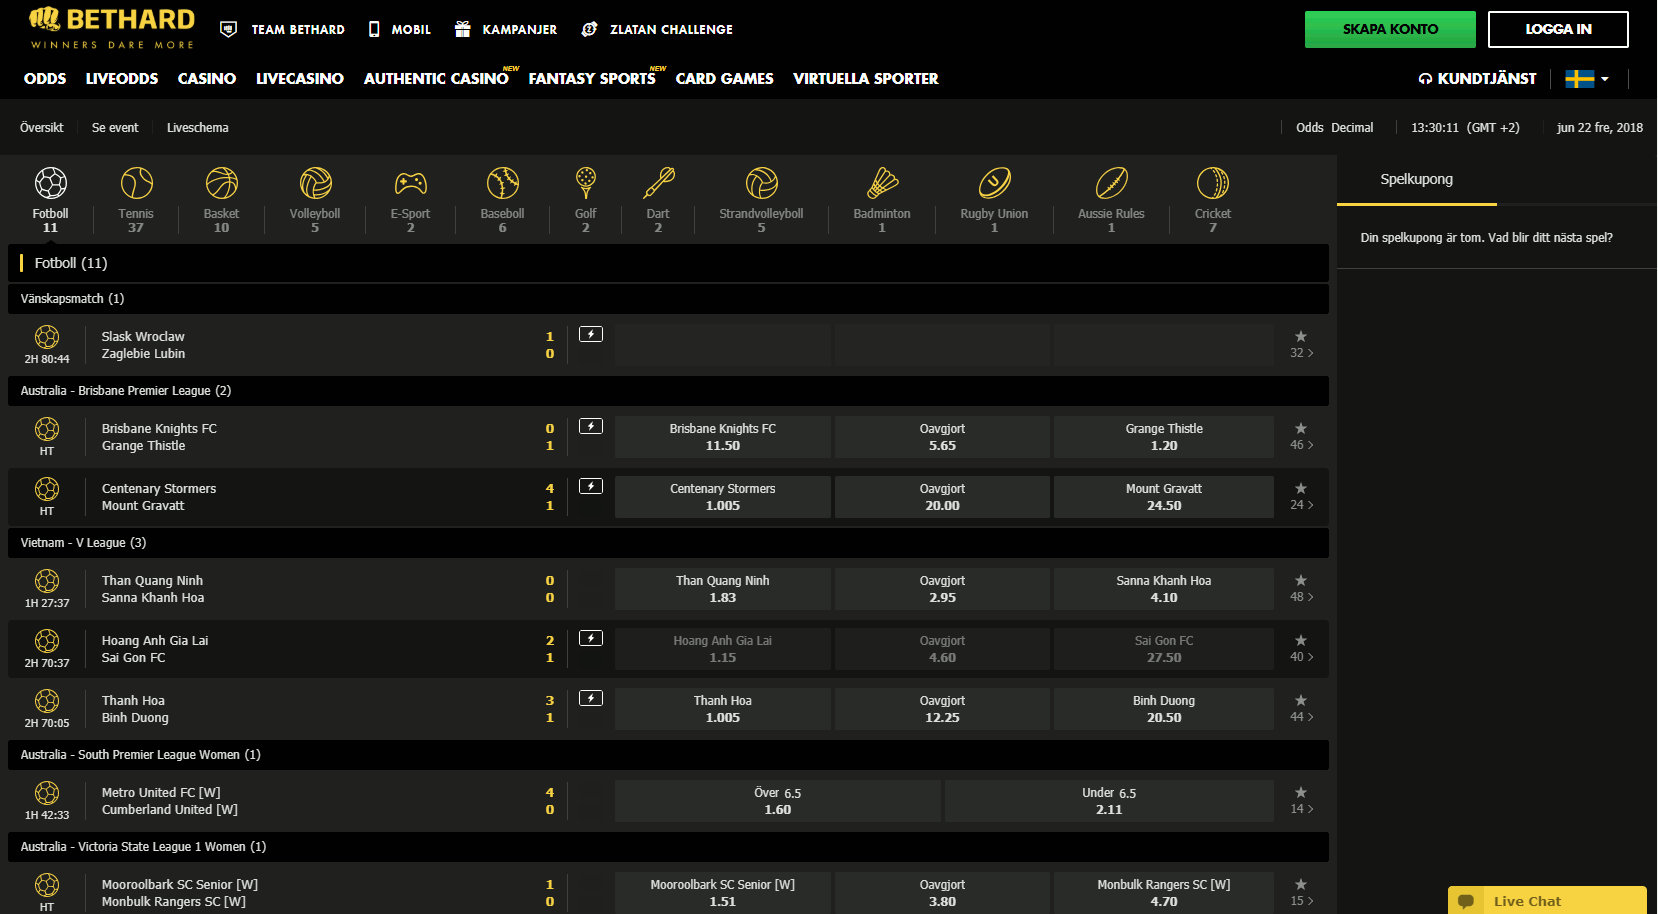The image size is (1658, 914).
Task: Favorite the Brisbane Knights FC match star
Action: point(1301,428)
